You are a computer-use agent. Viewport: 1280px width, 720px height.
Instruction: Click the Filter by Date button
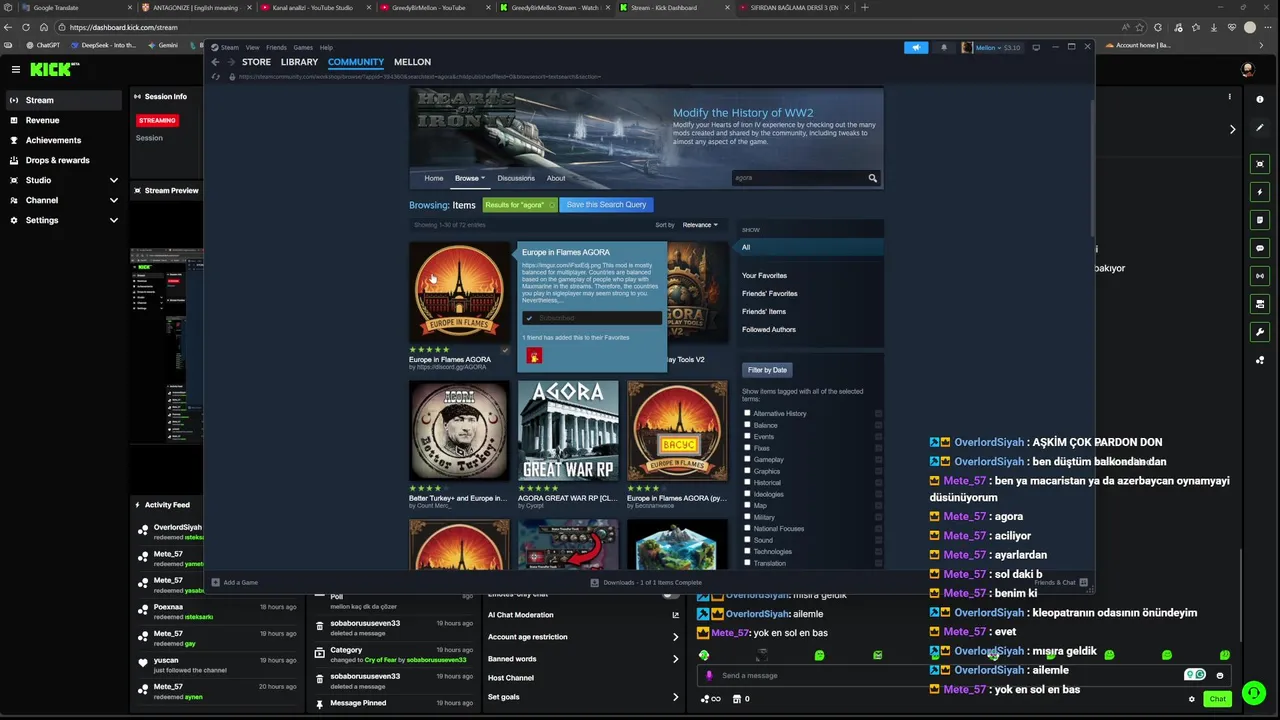coord(767,370)
